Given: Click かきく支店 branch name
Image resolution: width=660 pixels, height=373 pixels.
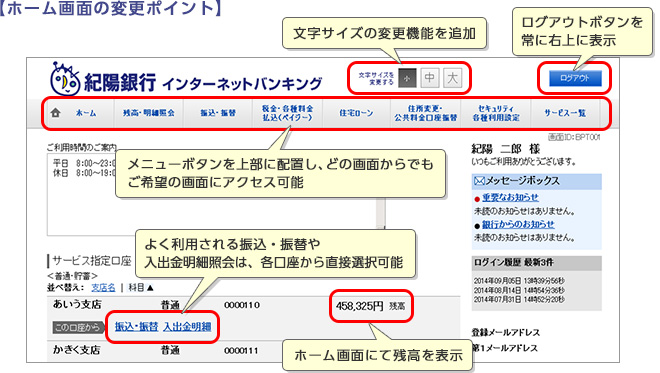Looking at the screenshot, I should click(x=77, y=349).
